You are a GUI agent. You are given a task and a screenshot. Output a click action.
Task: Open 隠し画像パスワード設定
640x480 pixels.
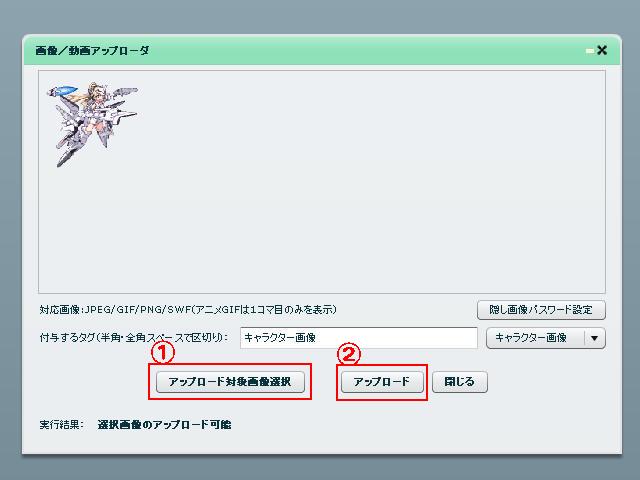[x=541, y=309]
